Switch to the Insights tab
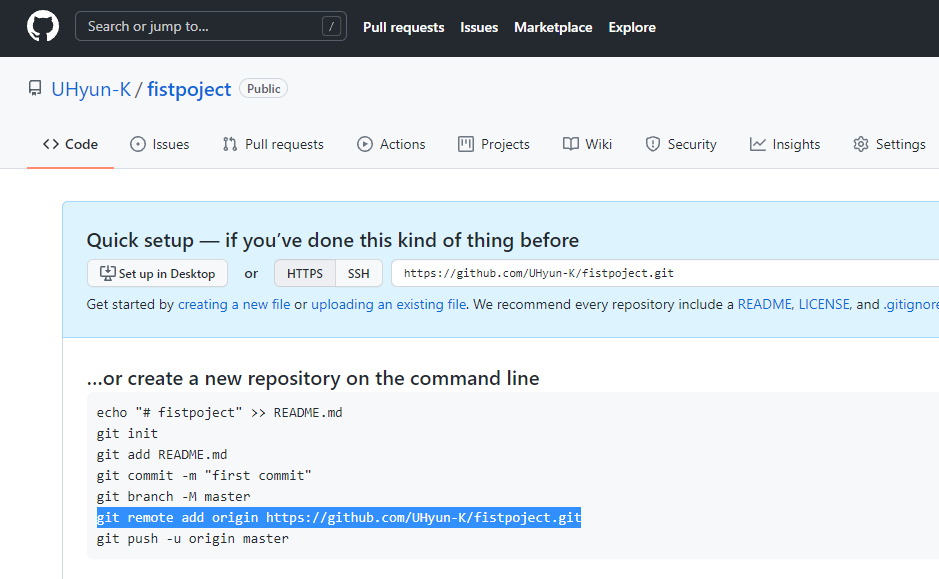This screenshot has height=579, width=939. (784, 144)
